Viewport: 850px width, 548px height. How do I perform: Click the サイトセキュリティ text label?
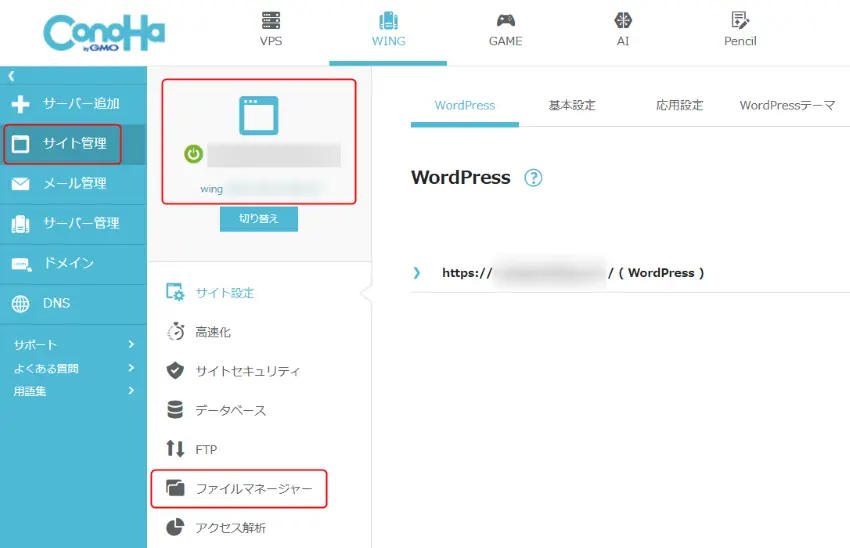pos(248,371)
